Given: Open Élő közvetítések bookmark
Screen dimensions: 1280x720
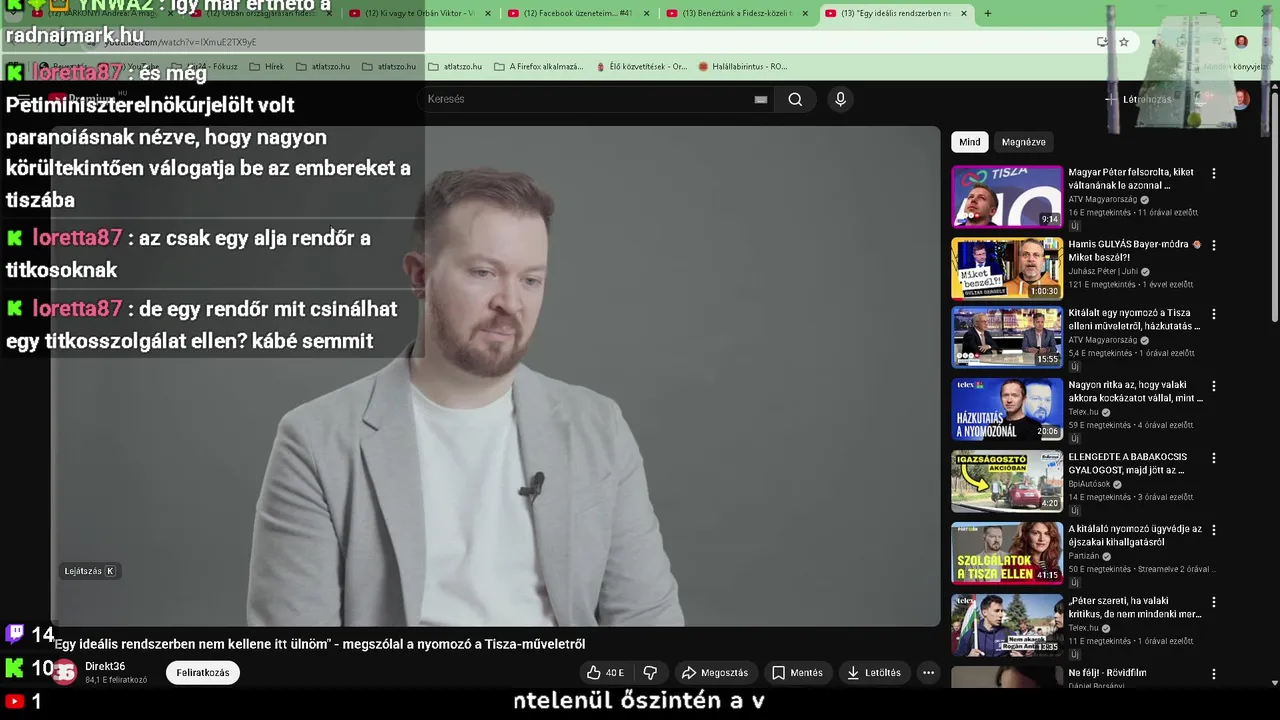Looking at the screenshot, I should click(641, 67).
